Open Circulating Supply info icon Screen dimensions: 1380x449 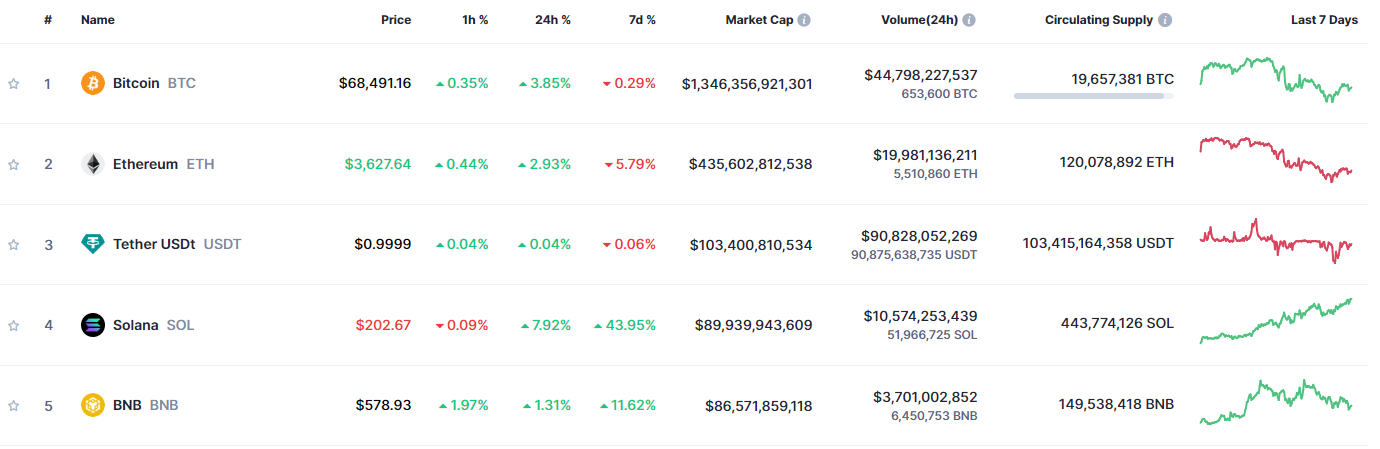pyautogui.click(x=1165, y=20)
